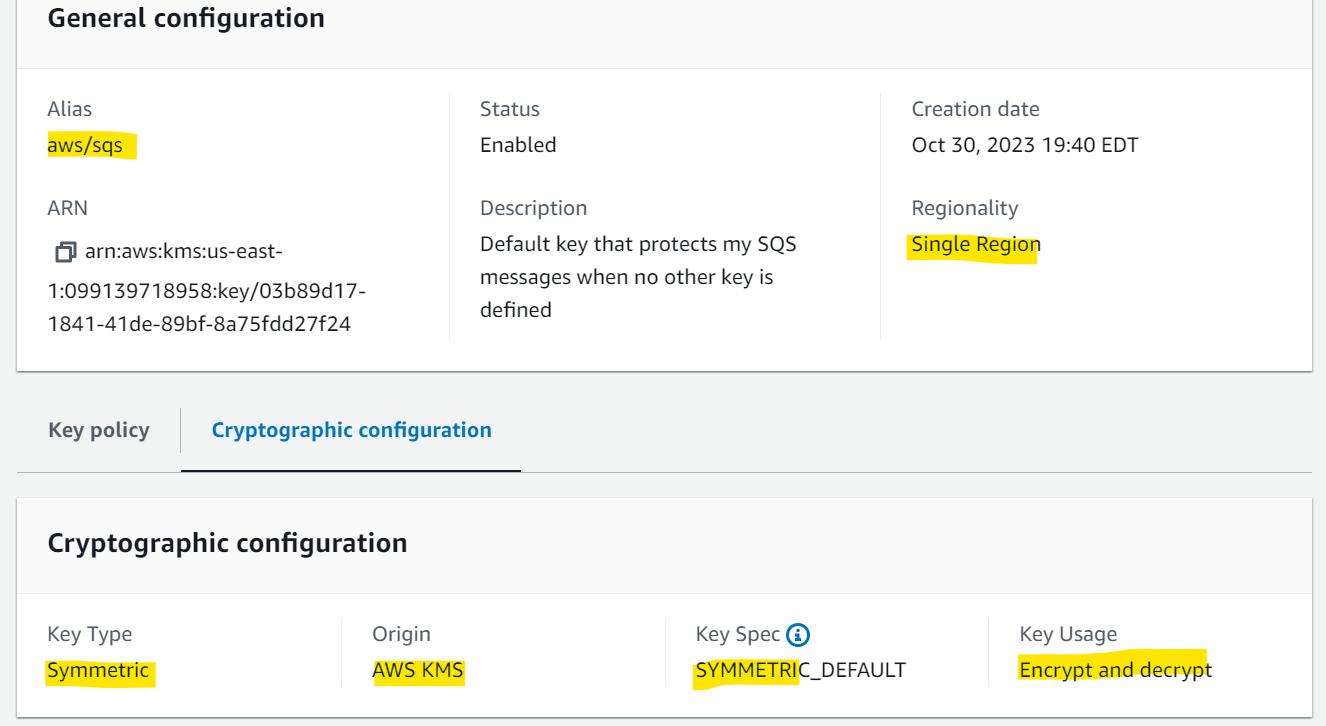Click the Symmetric key type value
Image resolution: width=1326 pixels, height=726 pixels.
pyautogui.click(x=98, y=670)
